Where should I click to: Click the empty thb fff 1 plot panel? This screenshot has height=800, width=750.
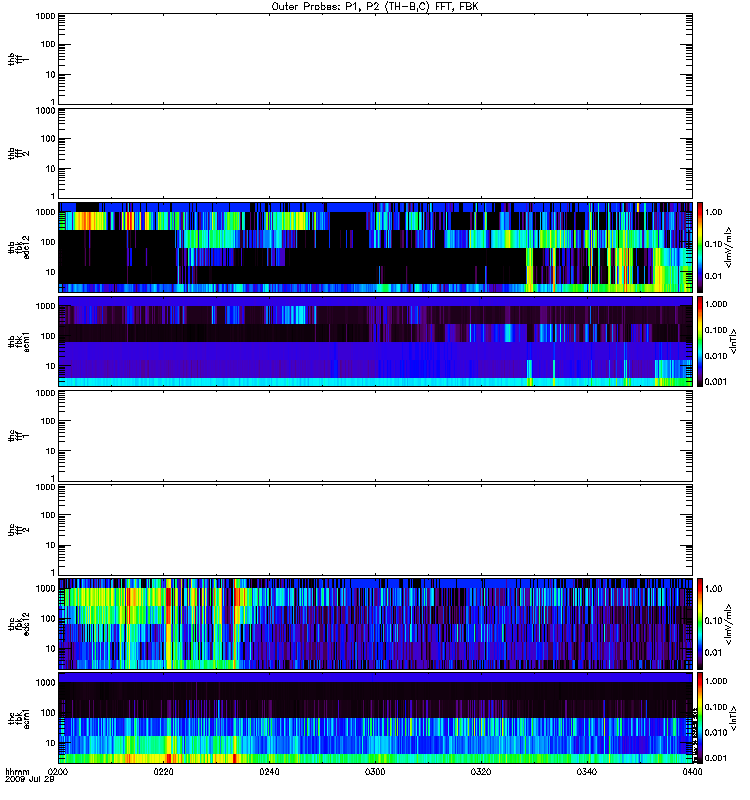tap(375, 59)
